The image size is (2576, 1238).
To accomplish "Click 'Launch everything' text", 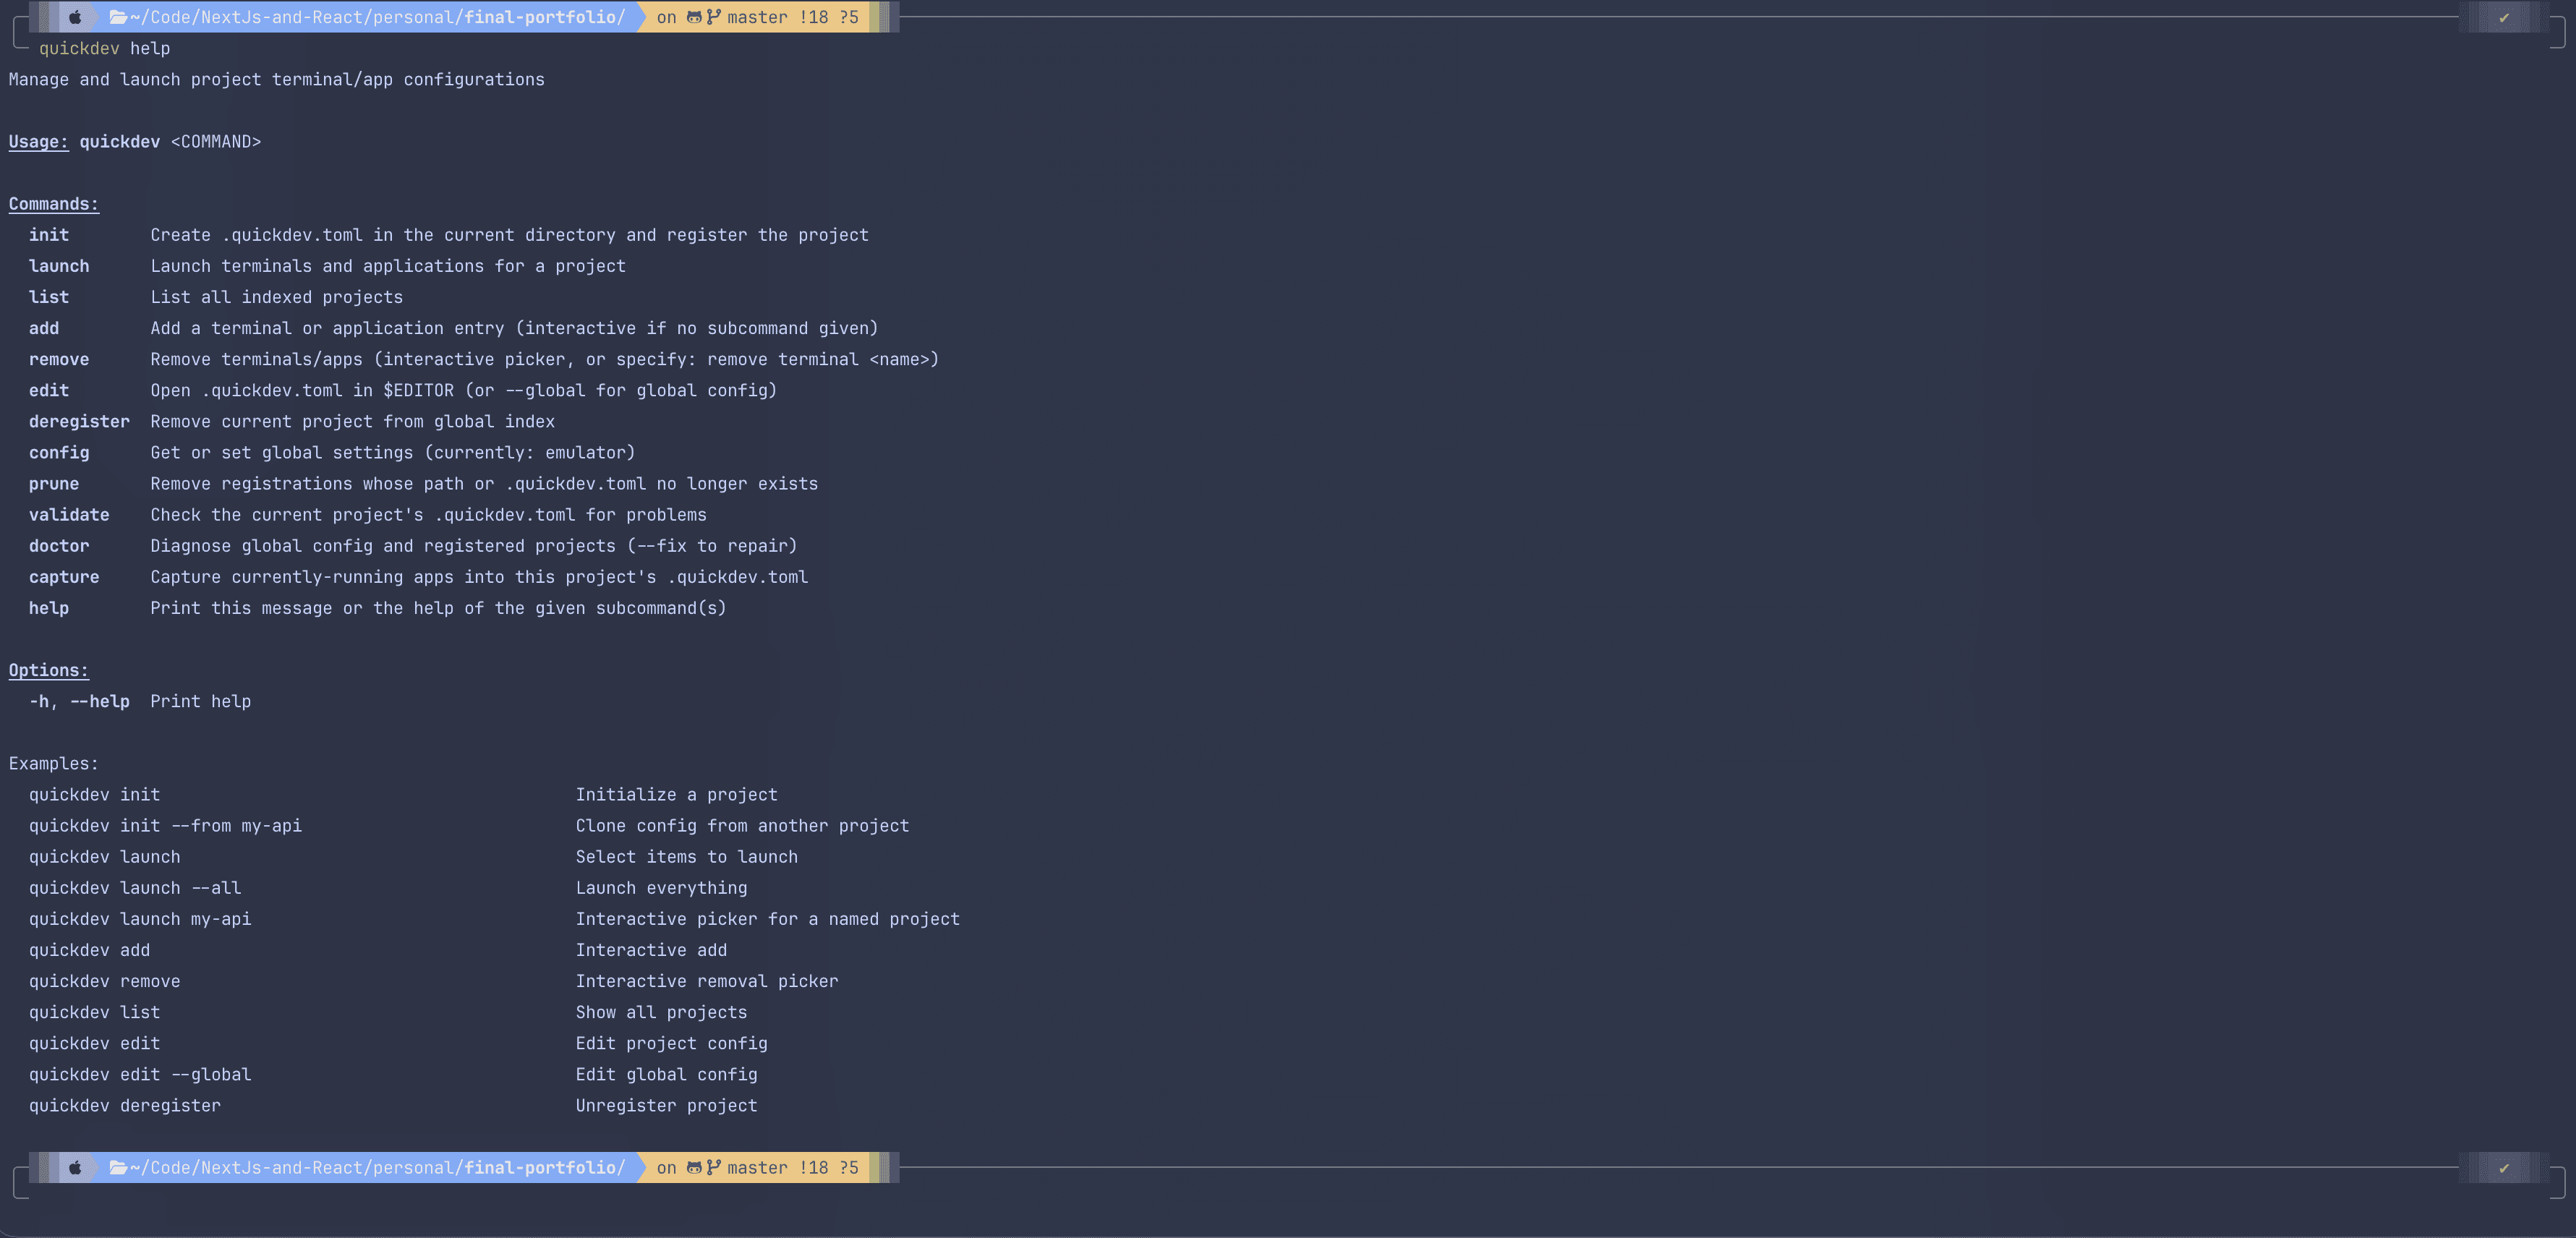I will tap(662, 888).
